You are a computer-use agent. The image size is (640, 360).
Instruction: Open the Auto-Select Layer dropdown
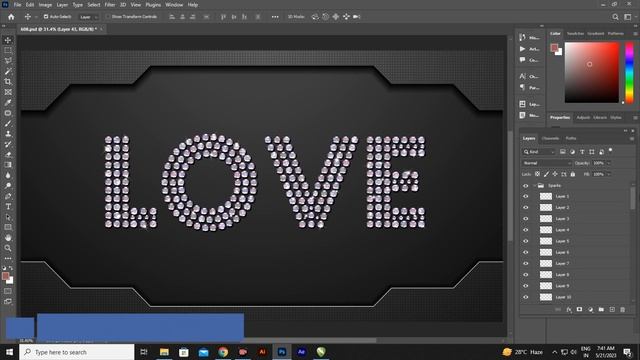89,17
